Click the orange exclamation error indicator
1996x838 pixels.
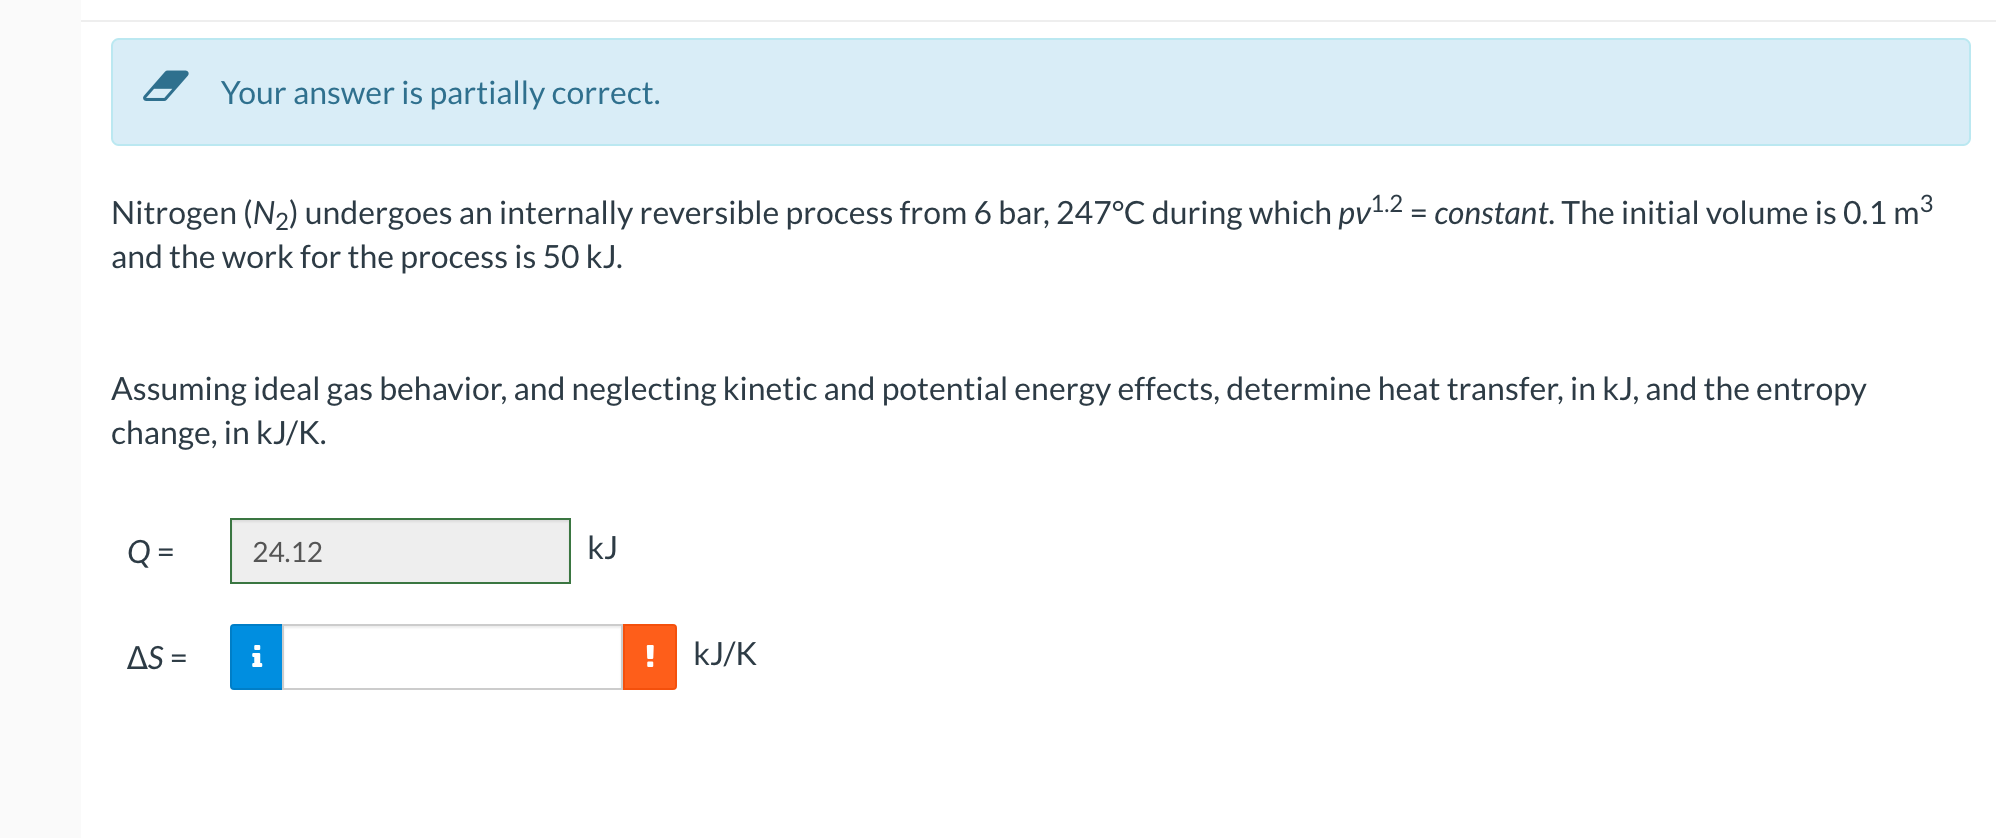pyautogui.click(x=650, y=657)
